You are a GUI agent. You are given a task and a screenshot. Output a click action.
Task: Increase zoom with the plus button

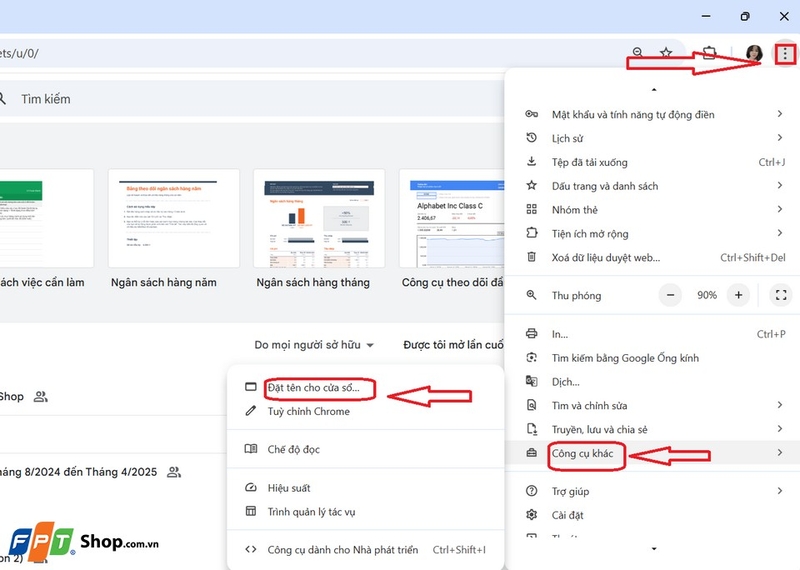[738, 295]
